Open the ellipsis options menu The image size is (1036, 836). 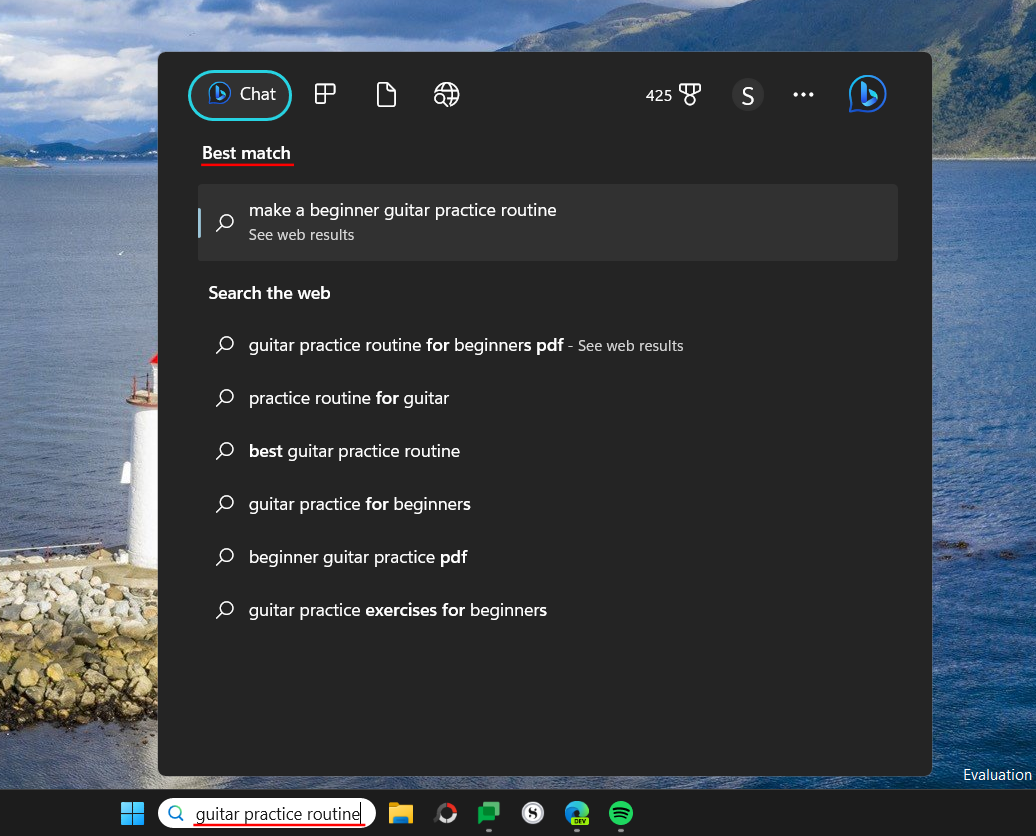click(803, 94)
